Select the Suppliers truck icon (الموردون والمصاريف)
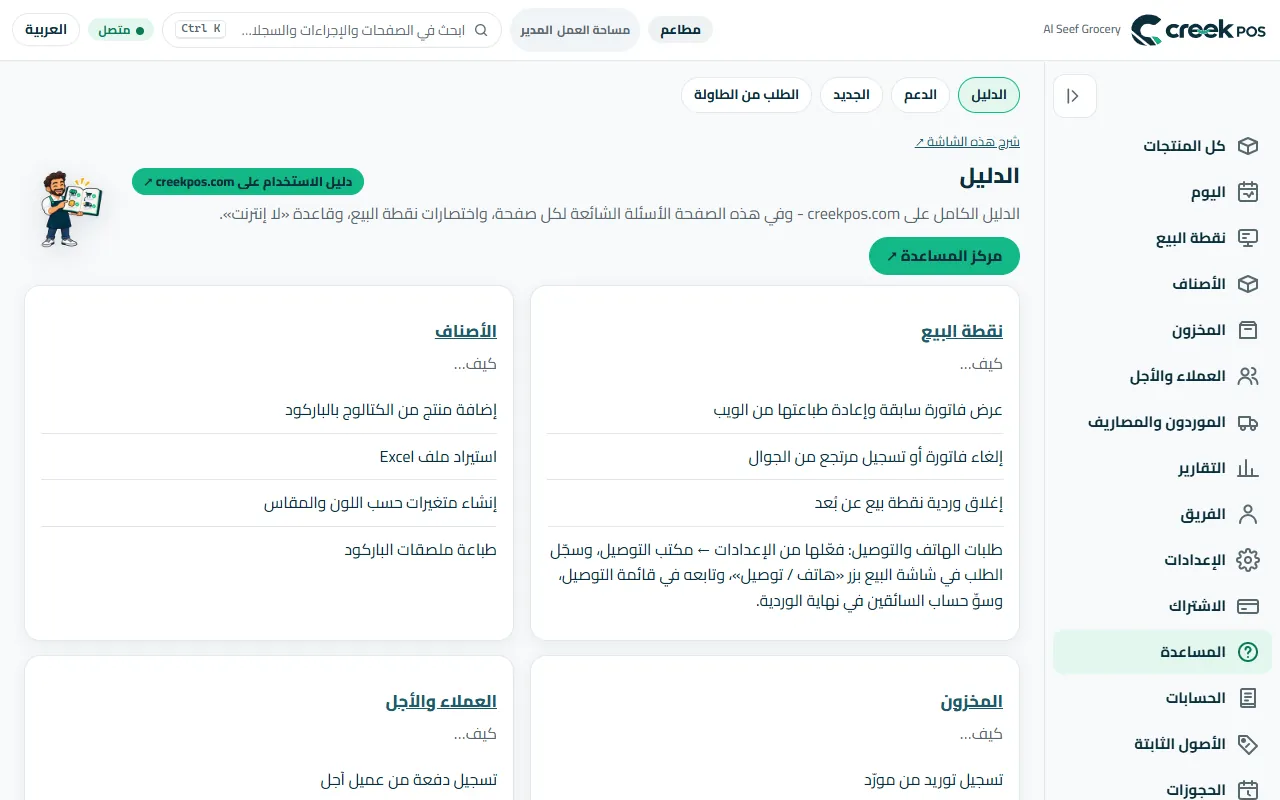 pos(1247,422)
